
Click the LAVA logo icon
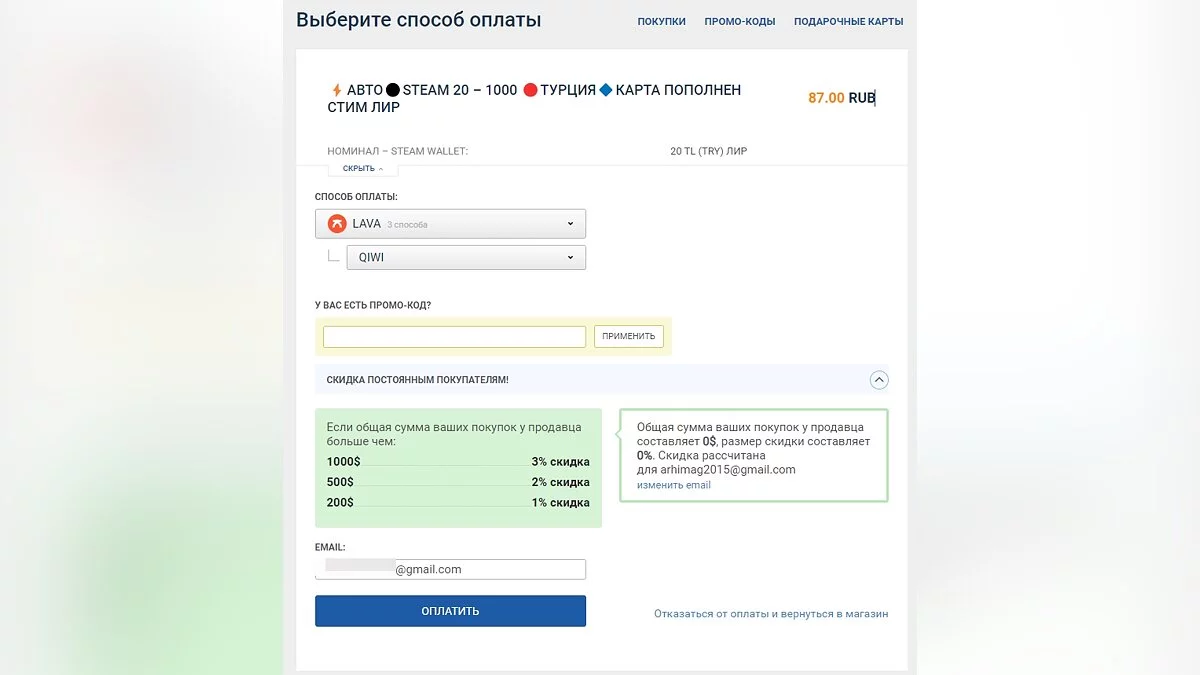337,224
